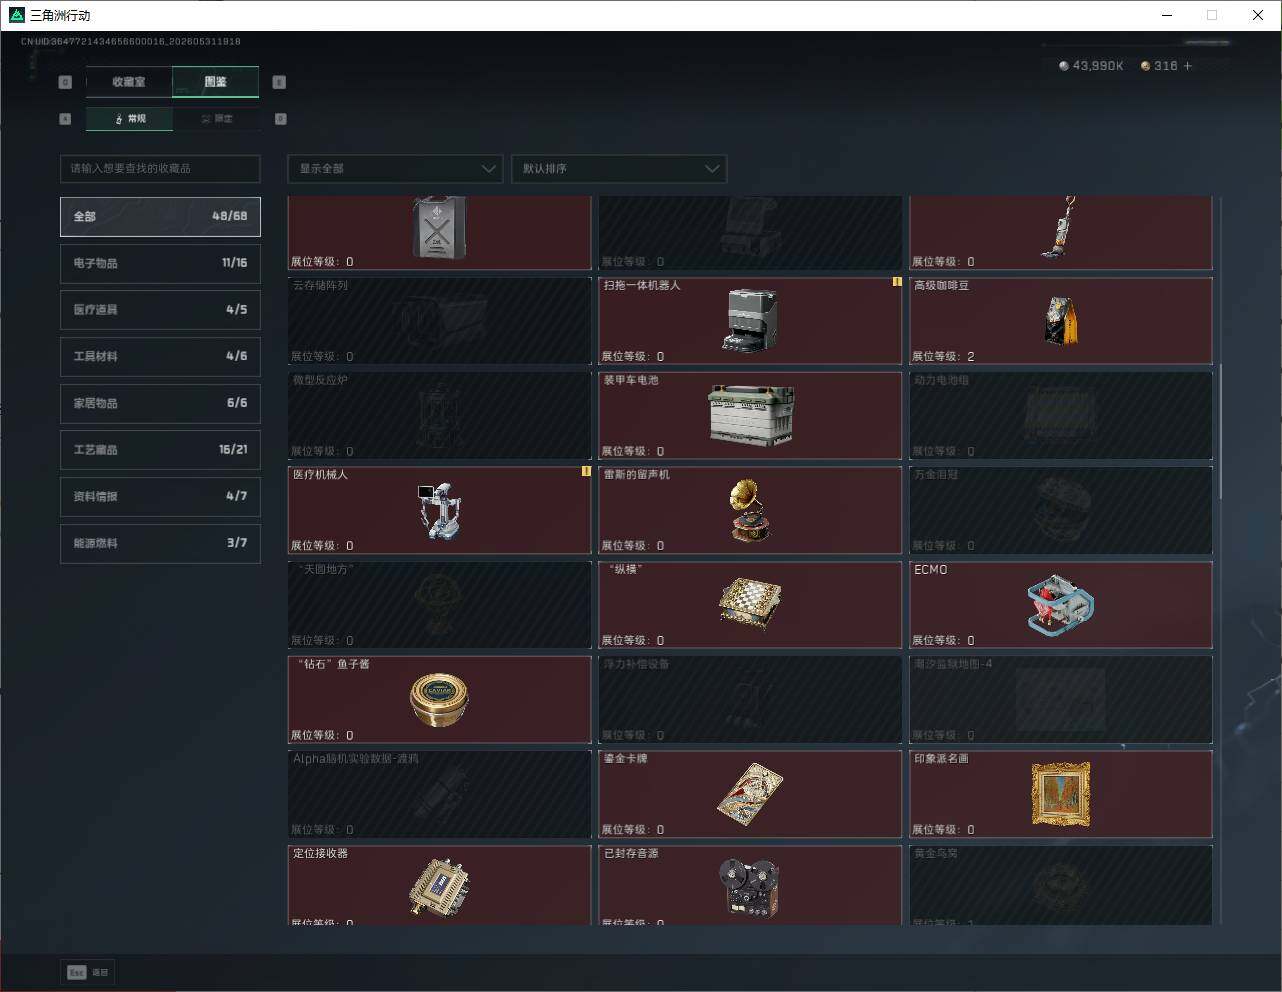This screenshot has width=1282, height=992.
Task: Click the Esc 返回 back button
Action: (x=89, y=972)
